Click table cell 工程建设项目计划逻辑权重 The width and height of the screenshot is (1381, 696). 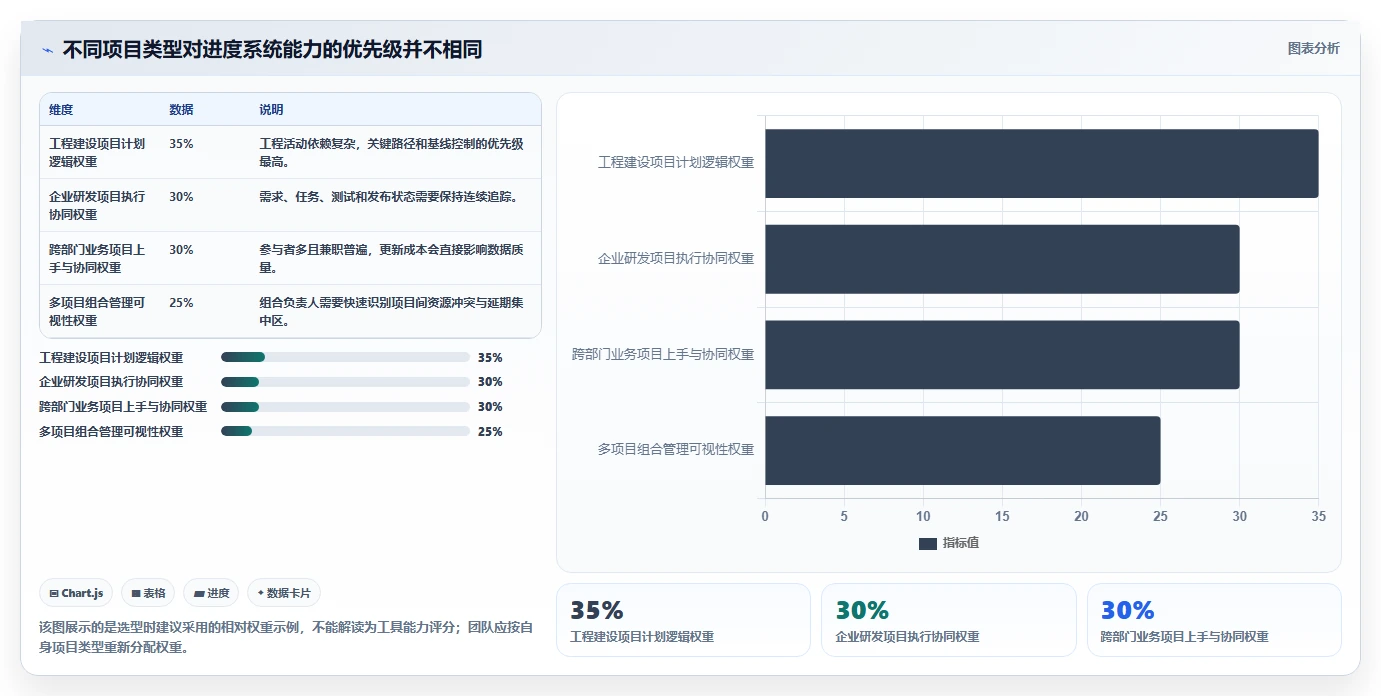coord(97,152)
